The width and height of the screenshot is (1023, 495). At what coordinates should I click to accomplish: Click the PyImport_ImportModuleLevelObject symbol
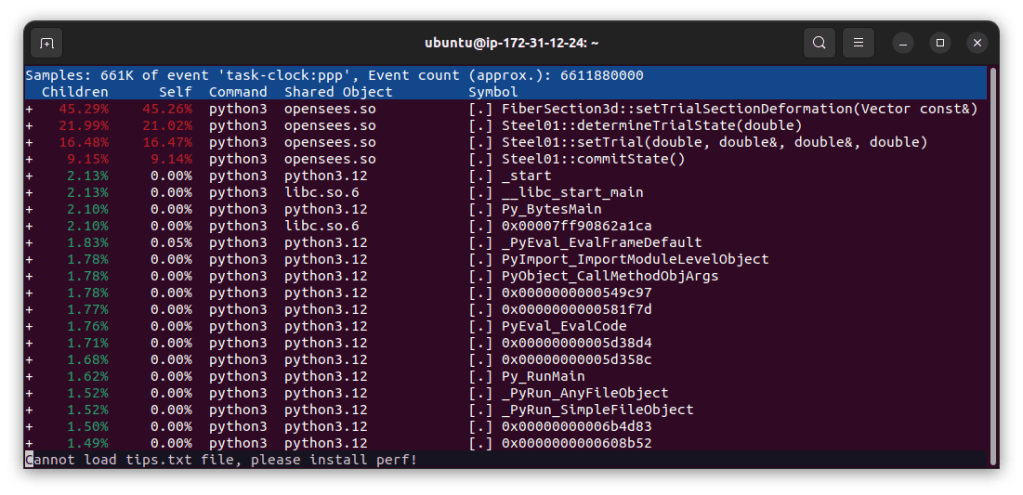point(635,259)
